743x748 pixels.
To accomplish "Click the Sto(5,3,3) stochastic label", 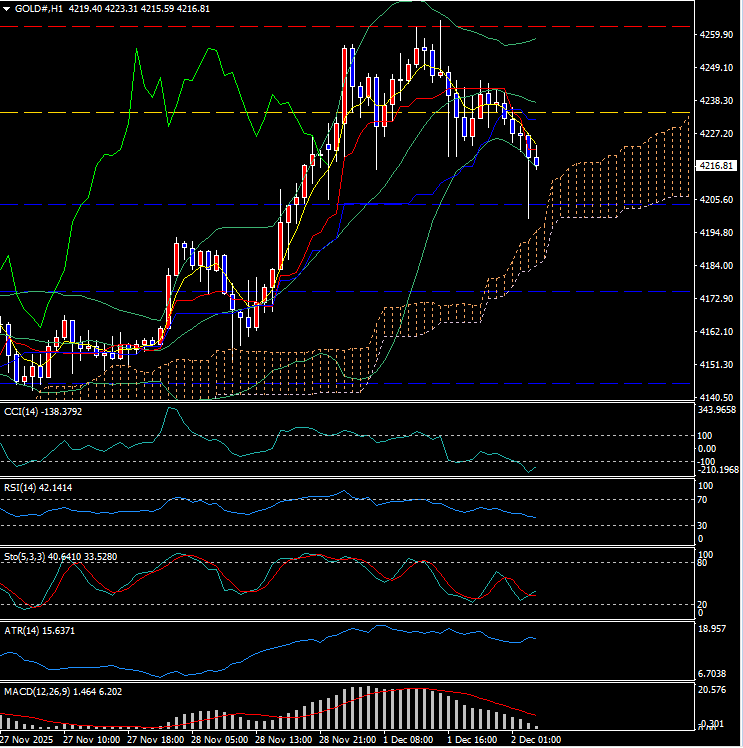I will pos(22,555).
